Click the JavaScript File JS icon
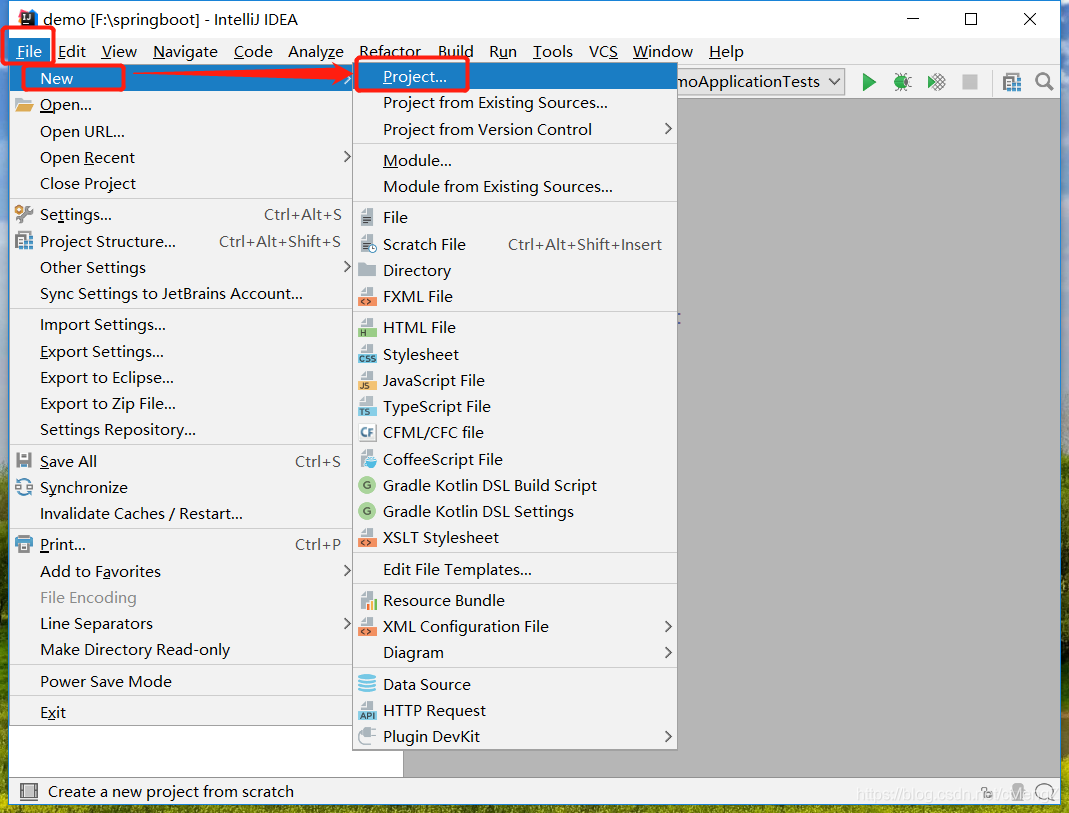 tap(367, 380)
